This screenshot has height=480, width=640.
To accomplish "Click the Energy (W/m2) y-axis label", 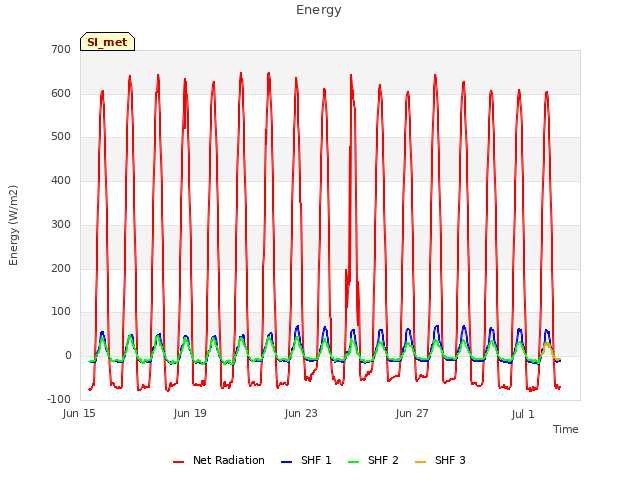I will (13, 225).
